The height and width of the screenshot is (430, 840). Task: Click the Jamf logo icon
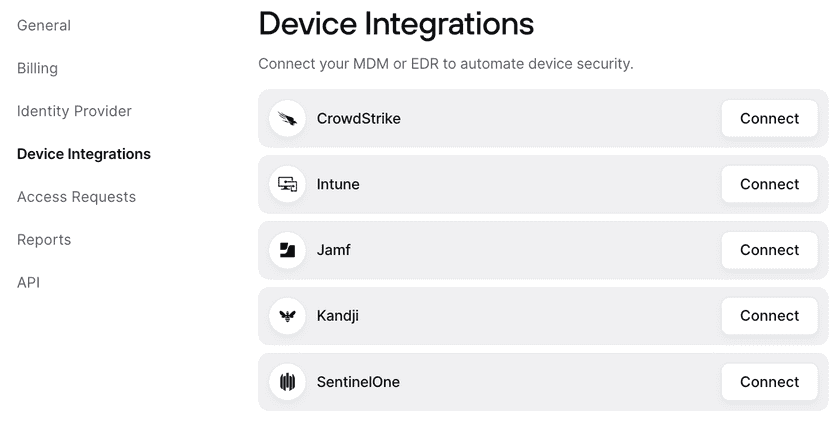click(x=287, y=250)
